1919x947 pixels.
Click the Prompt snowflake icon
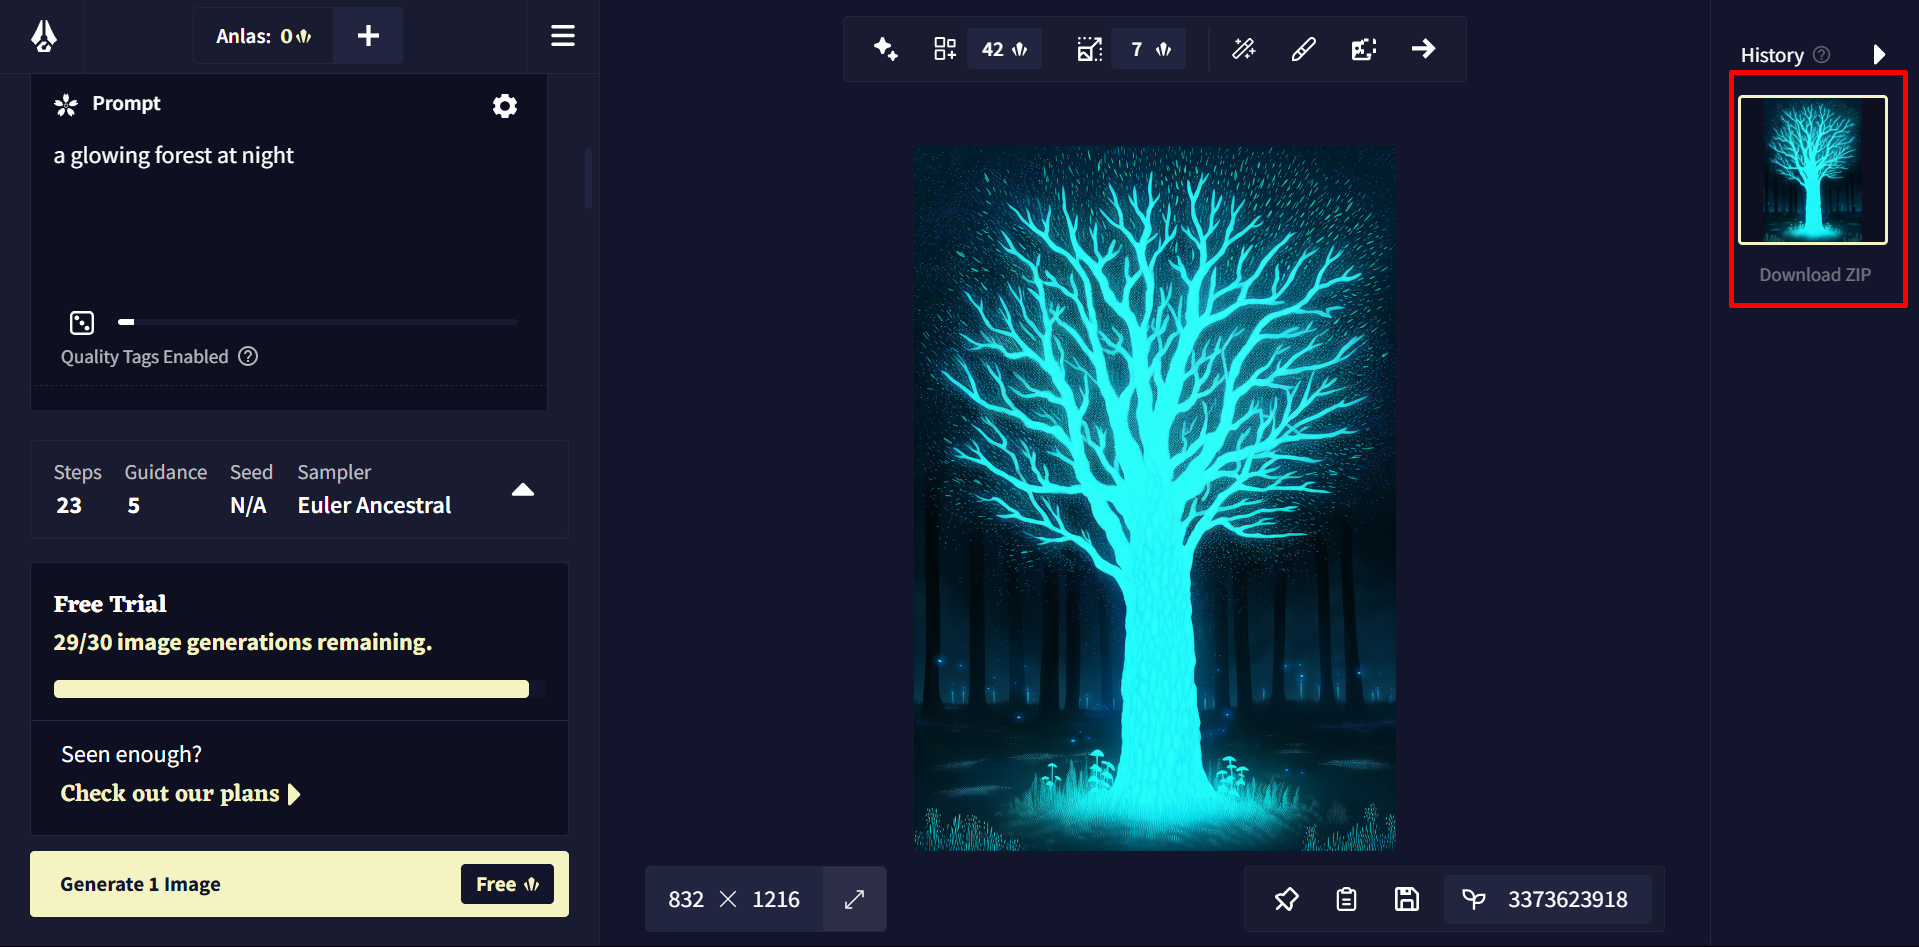[66, 105]
